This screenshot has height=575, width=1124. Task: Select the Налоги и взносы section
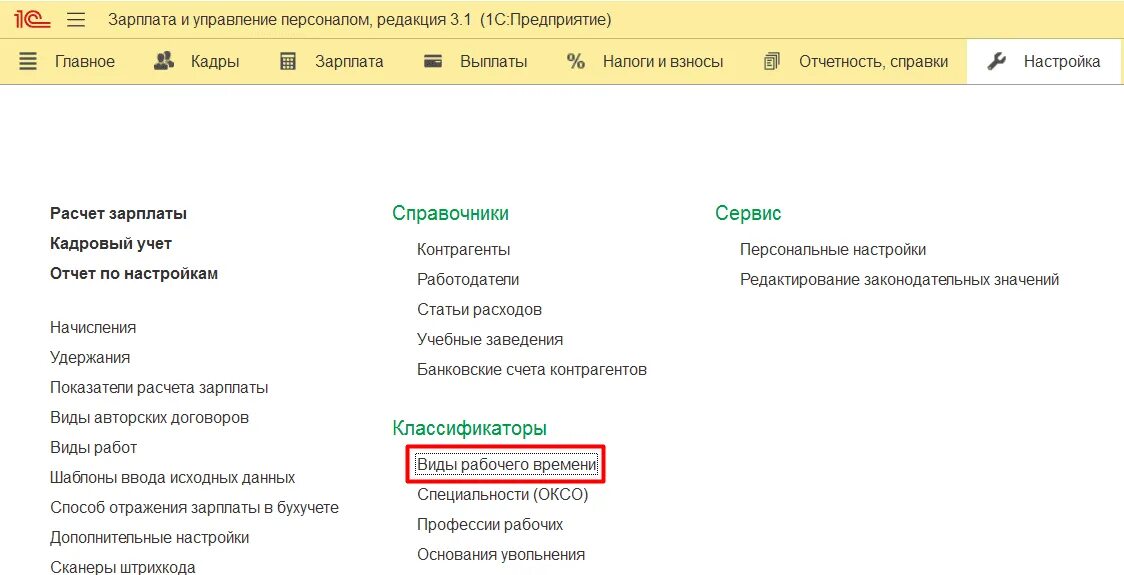tap(663, 62)
